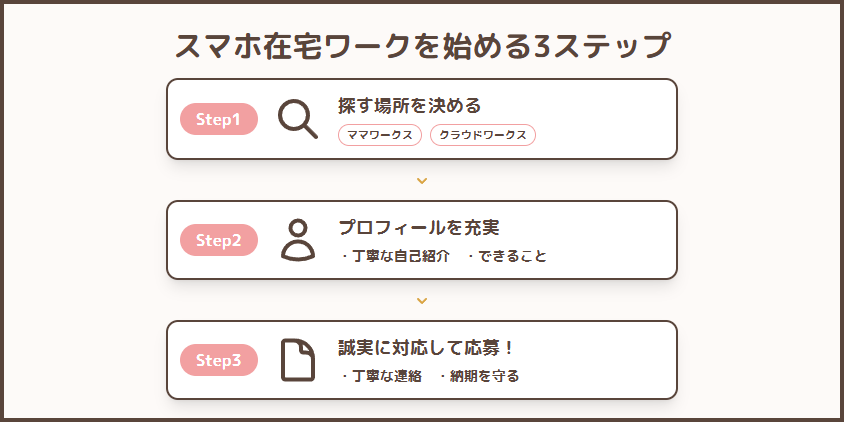Image resolution: width=844 pixels, height=422 pixels.
Task: Select the Step2 pink badge
Action: tap(219, 240)
